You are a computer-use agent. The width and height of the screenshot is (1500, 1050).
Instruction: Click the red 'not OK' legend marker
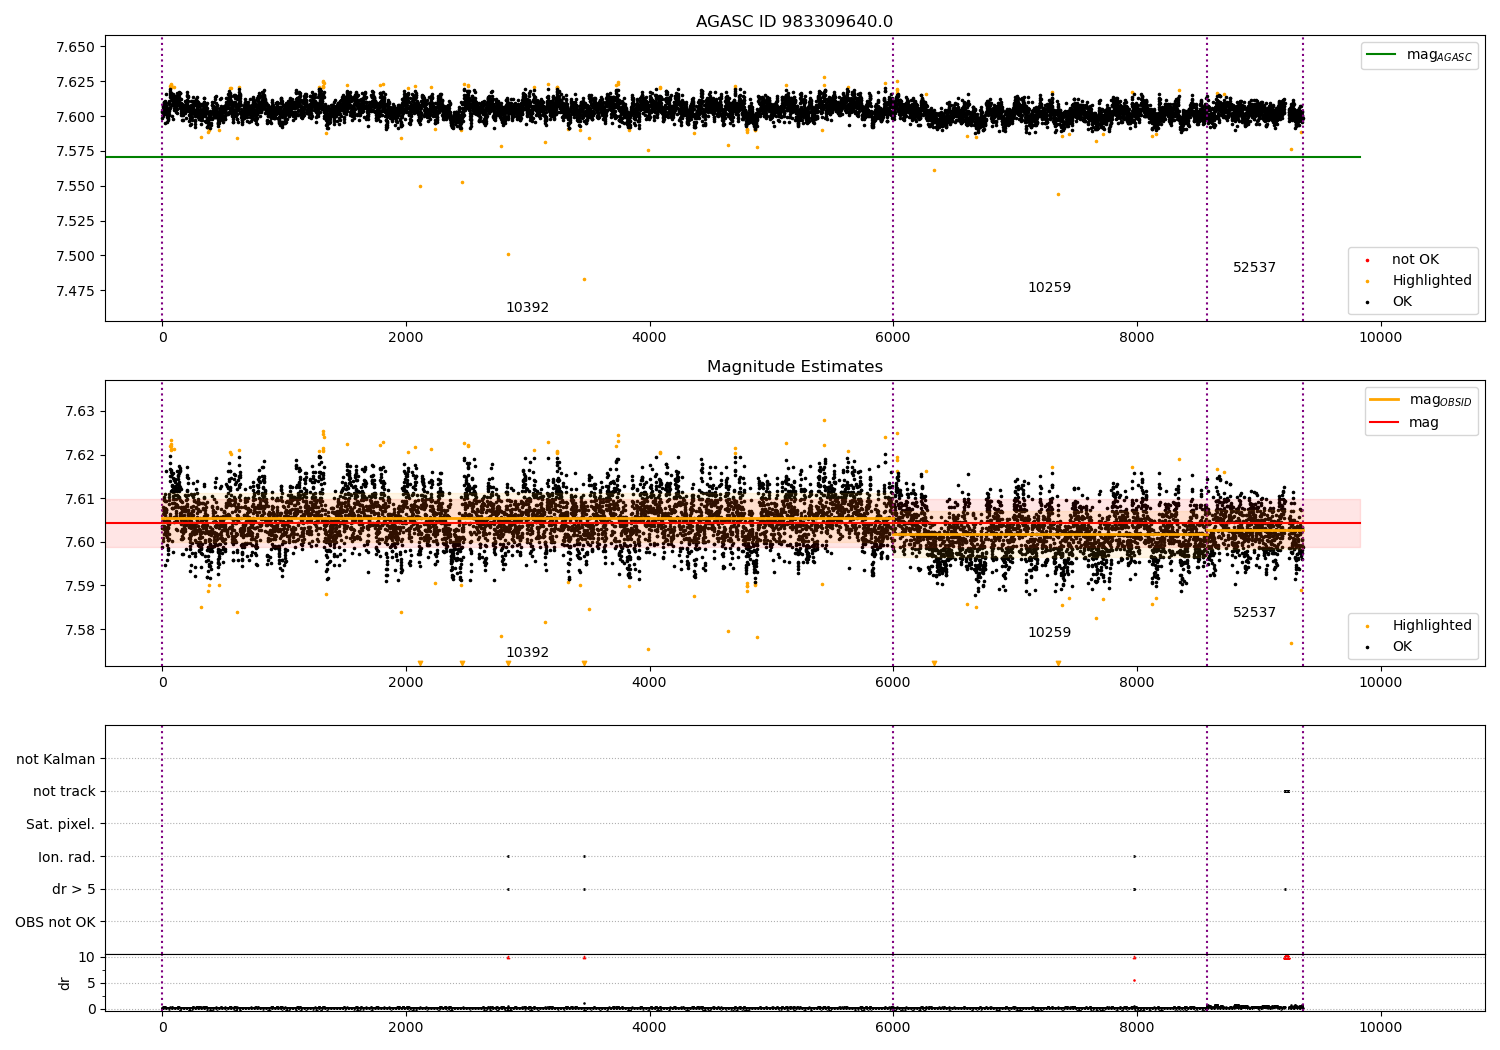[1367, 260]
